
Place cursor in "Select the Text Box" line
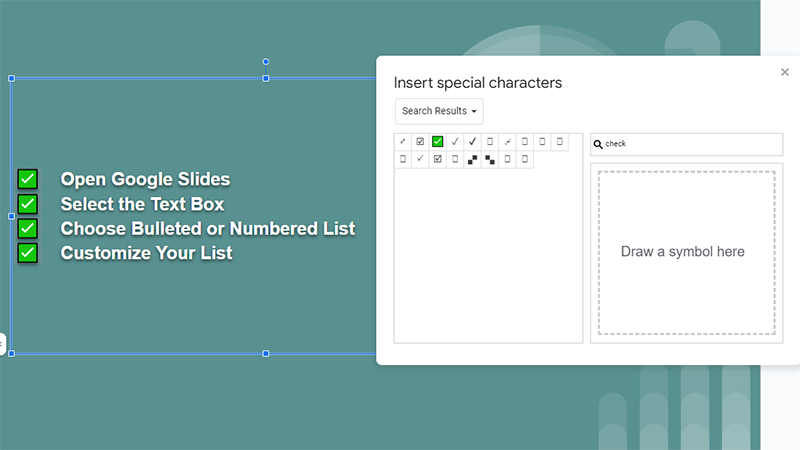142,204
